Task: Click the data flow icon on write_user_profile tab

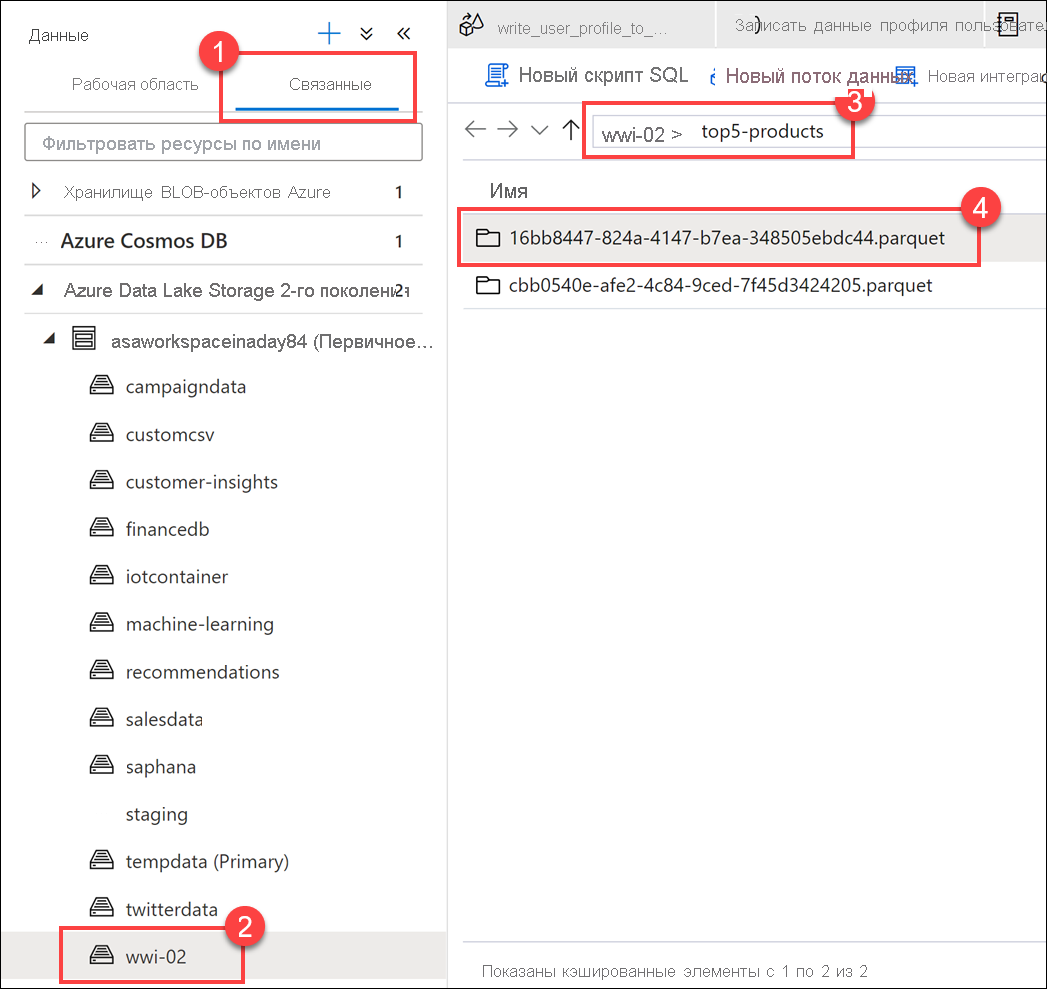Action: pyautogui.click(x=471, y=25)
